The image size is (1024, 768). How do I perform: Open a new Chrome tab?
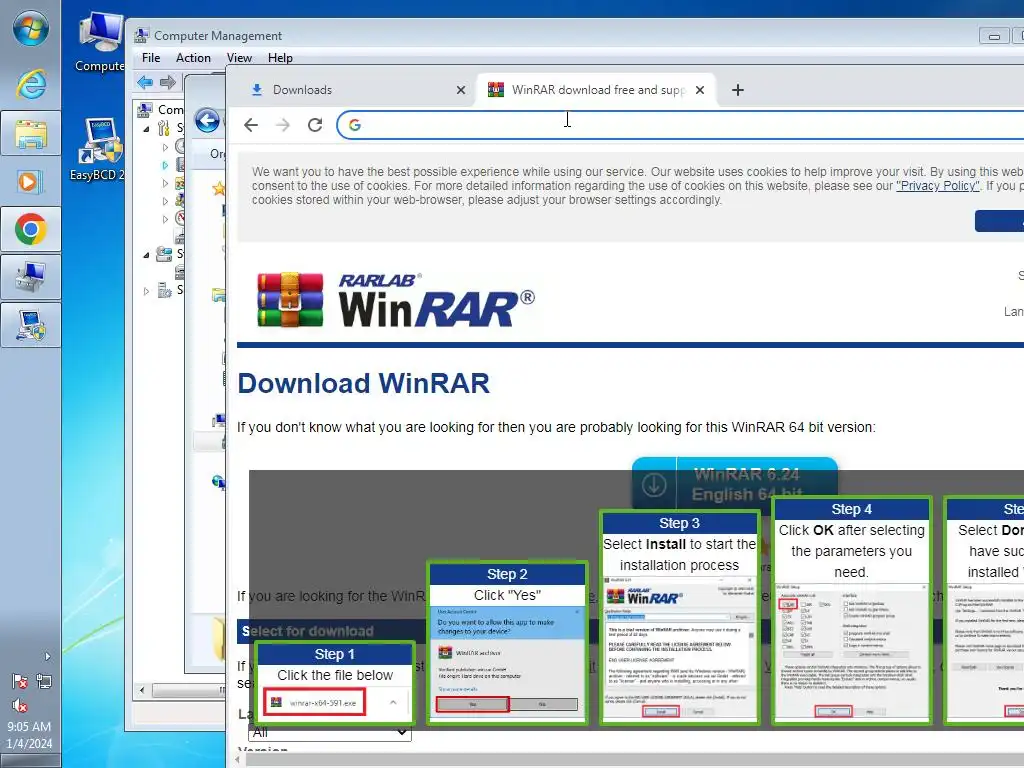[738, 90]
